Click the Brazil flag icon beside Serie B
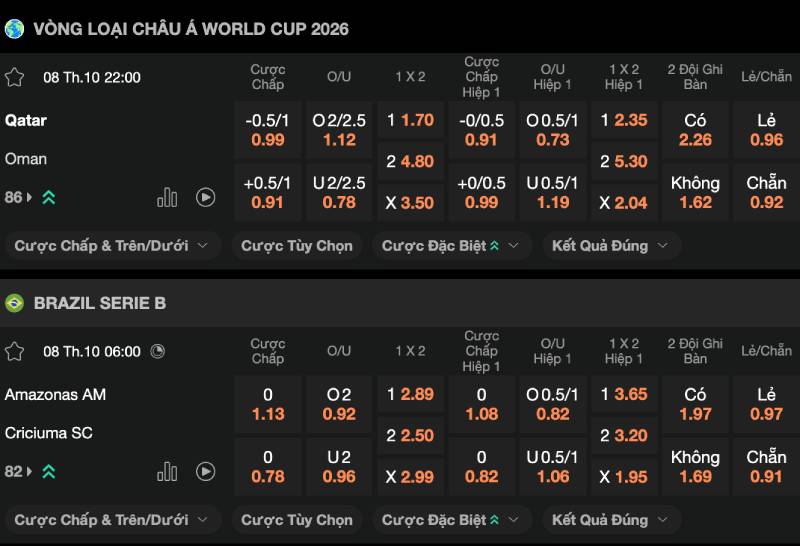 (14, 303)
